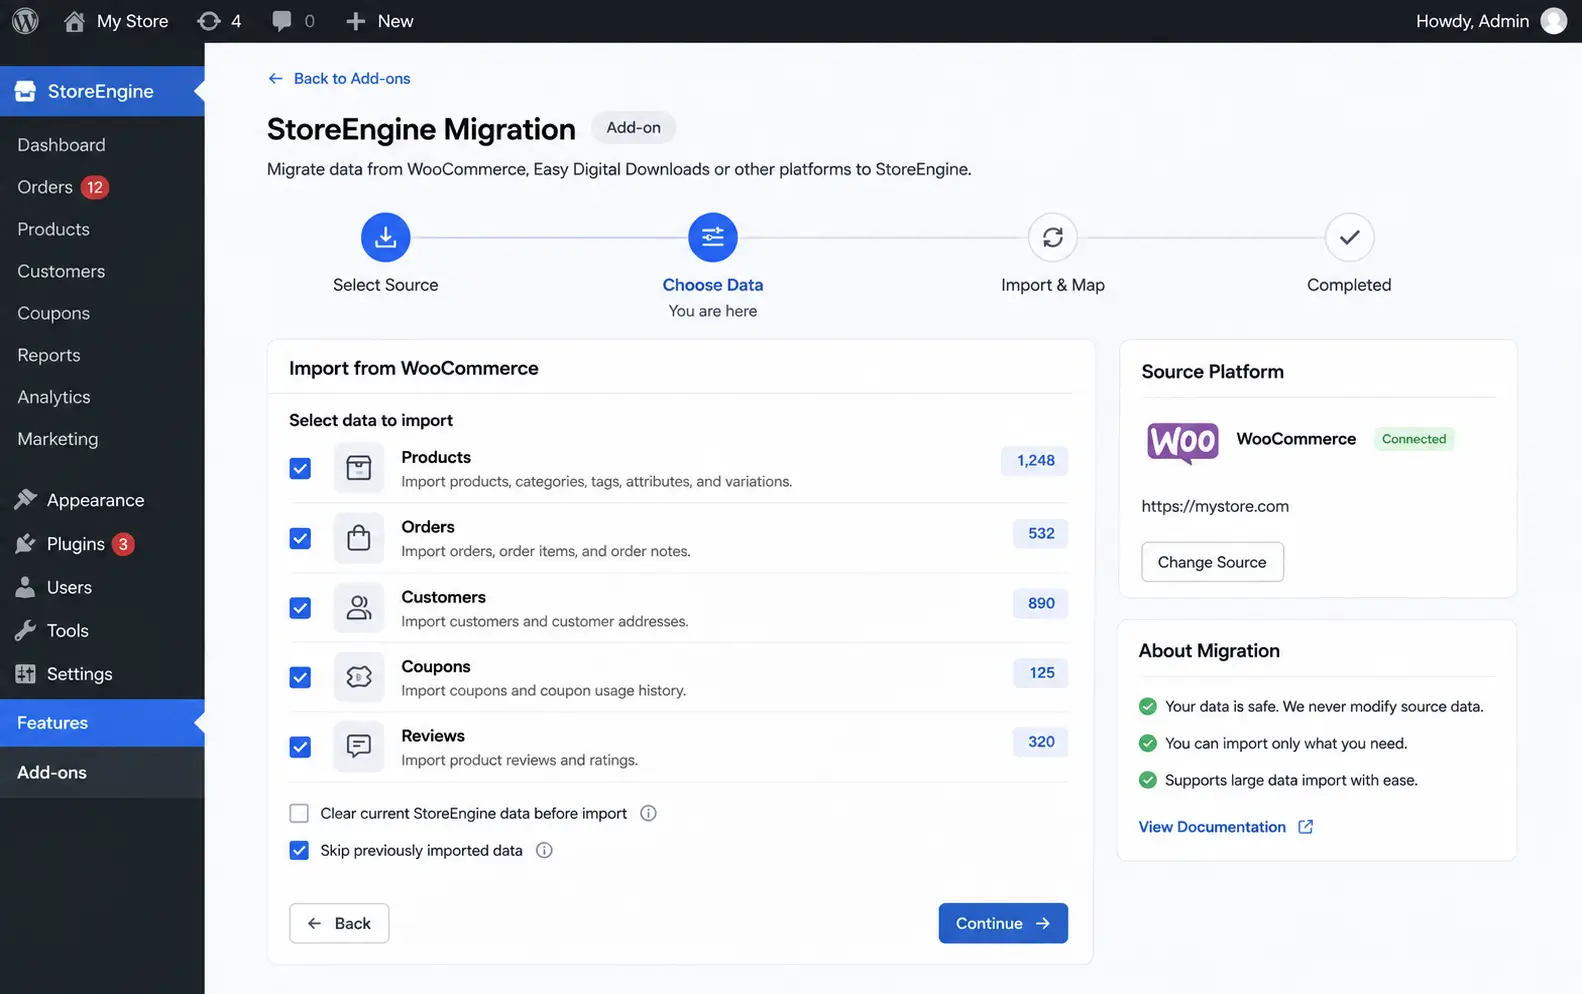The width and height of the screenshot is (1582, 994).
Task: Open the comments bubble icon
Action: click(x=282, y=21)
